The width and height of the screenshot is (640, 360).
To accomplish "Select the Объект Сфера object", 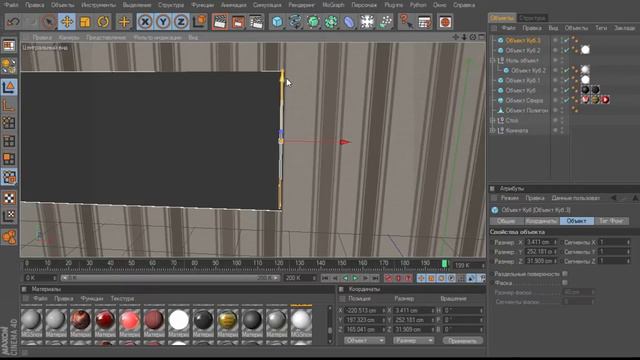I will pyautogui.click(x=524, y=100).
